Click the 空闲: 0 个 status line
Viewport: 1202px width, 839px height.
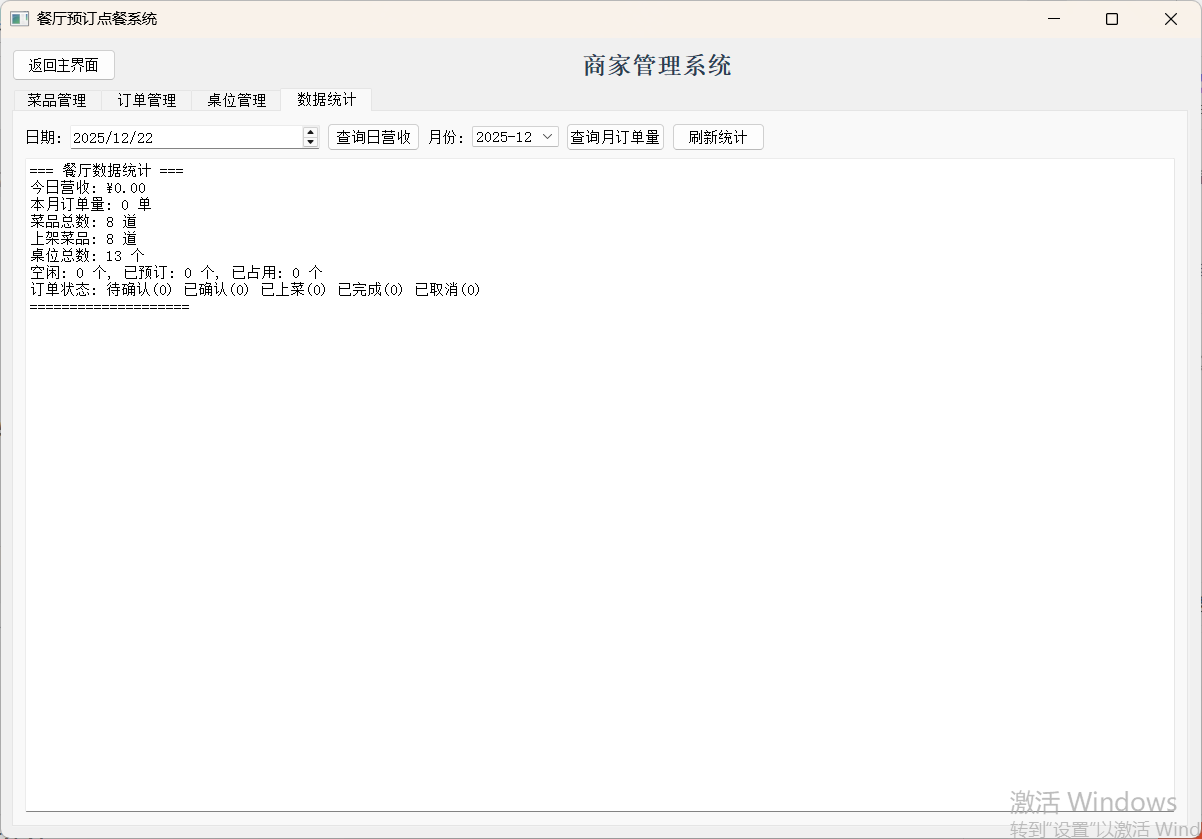176,273
